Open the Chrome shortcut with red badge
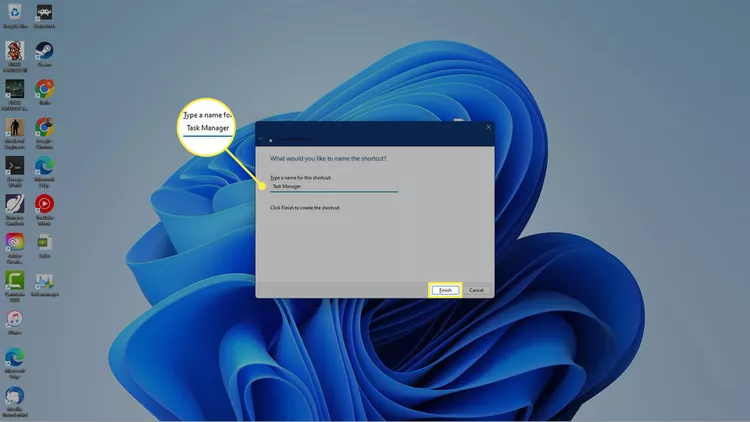 [44, 92]
